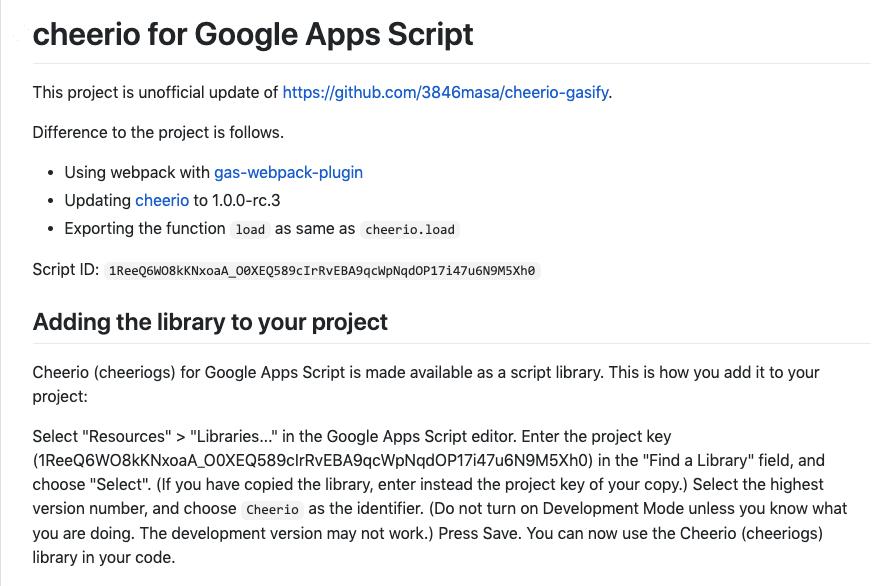This screenshot has height=586, width=887.
Task: Click the "Adding the library to your project" heading
Action: (x=210, y=322)
